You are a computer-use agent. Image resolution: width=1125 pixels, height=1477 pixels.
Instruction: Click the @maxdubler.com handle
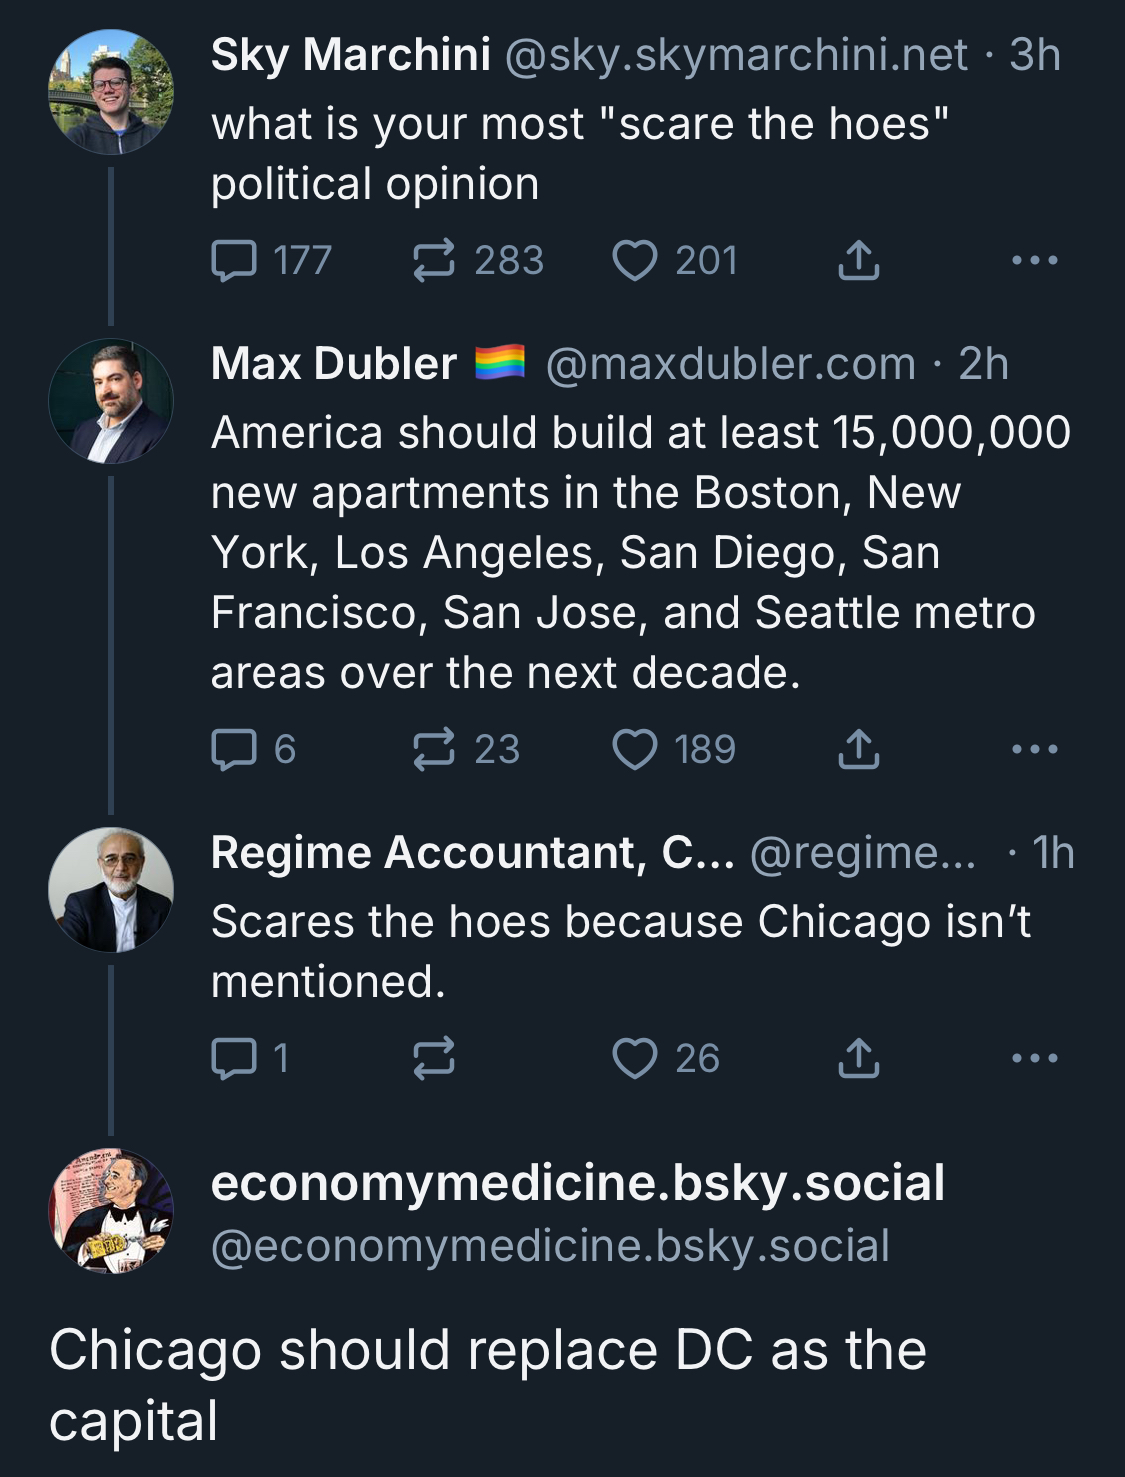pyautogui.click(x=730, y=364)
